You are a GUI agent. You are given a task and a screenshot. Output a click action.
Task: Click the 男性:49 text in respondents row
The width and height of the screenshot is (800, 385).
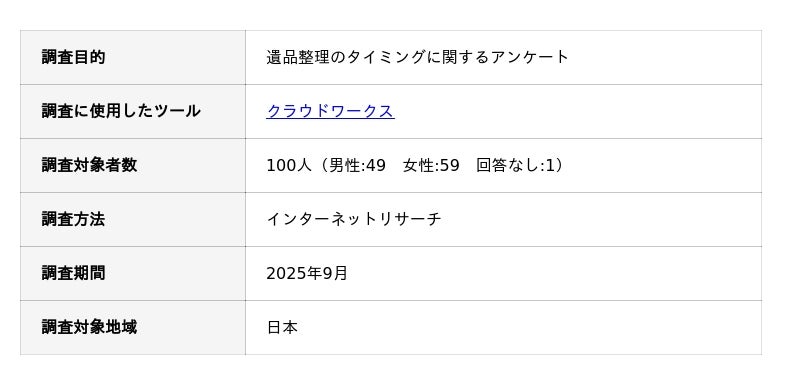pos(357,165)
